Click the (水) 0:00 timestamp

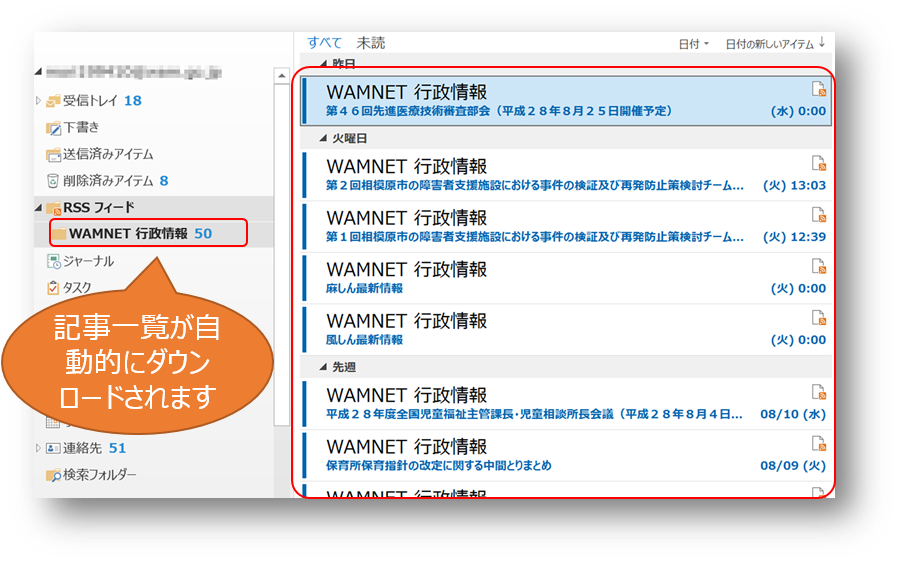[x=798, y=111]
